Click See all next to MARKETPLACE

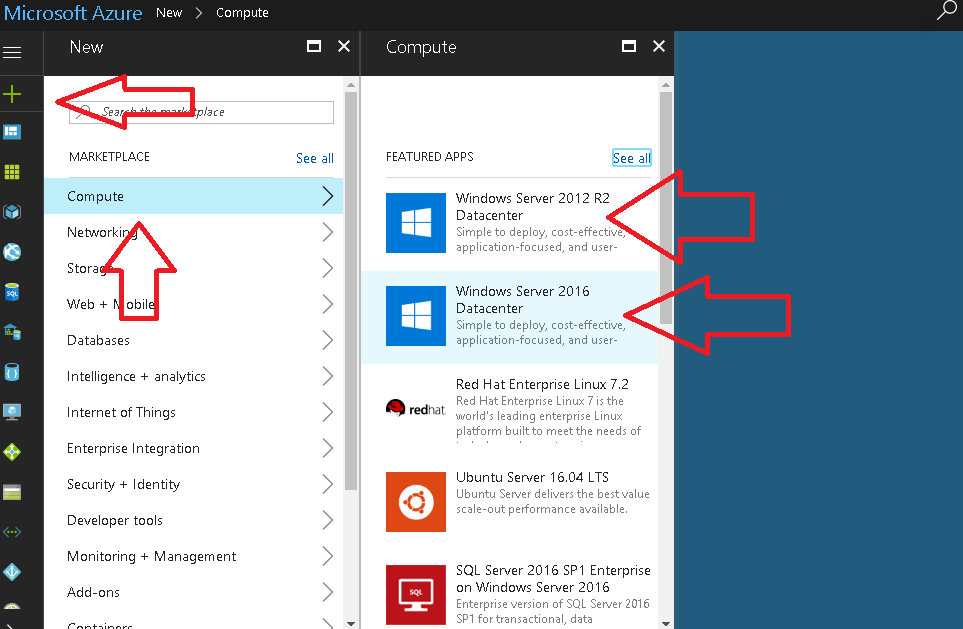point(314,158)
